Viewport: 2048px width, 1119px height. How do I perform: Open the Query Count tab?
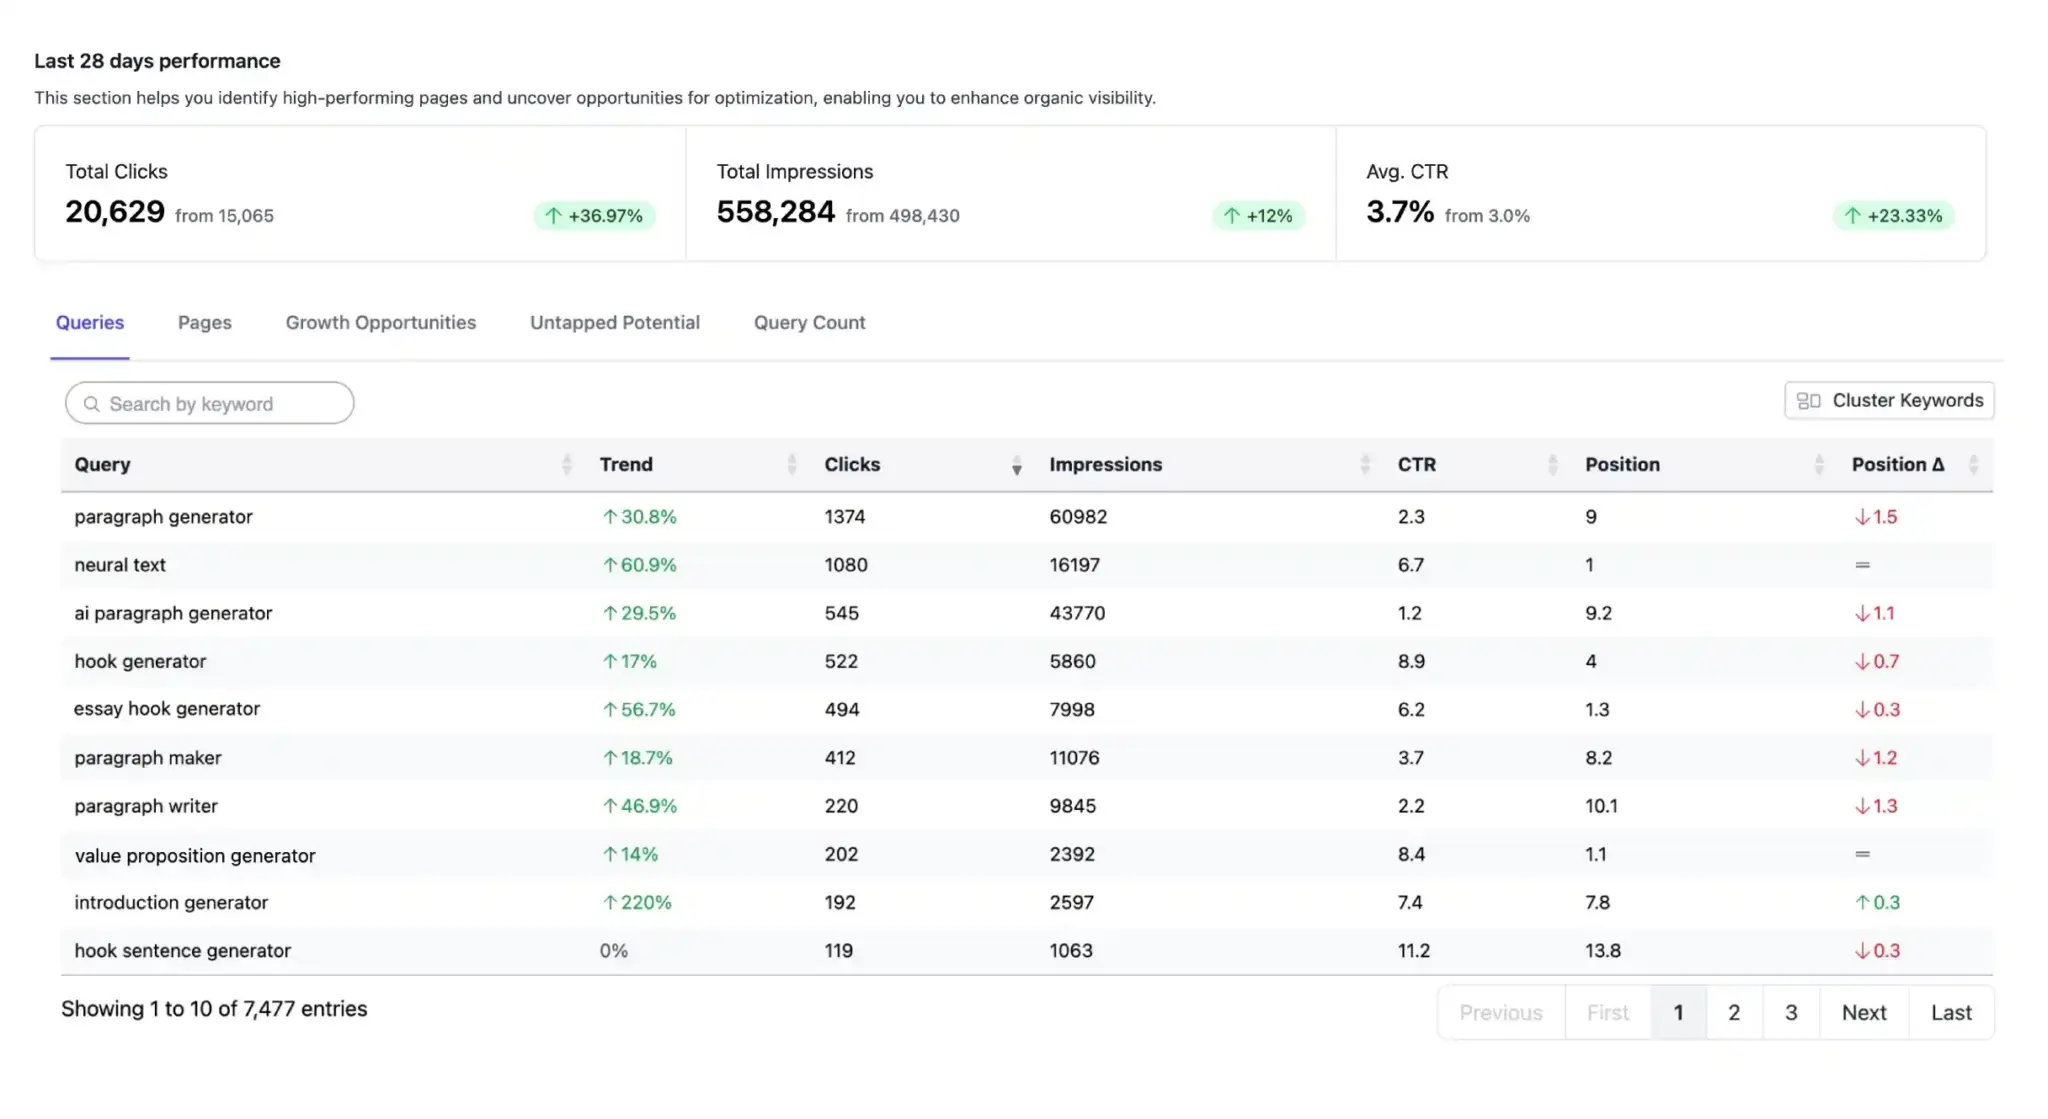coord(809,323)
